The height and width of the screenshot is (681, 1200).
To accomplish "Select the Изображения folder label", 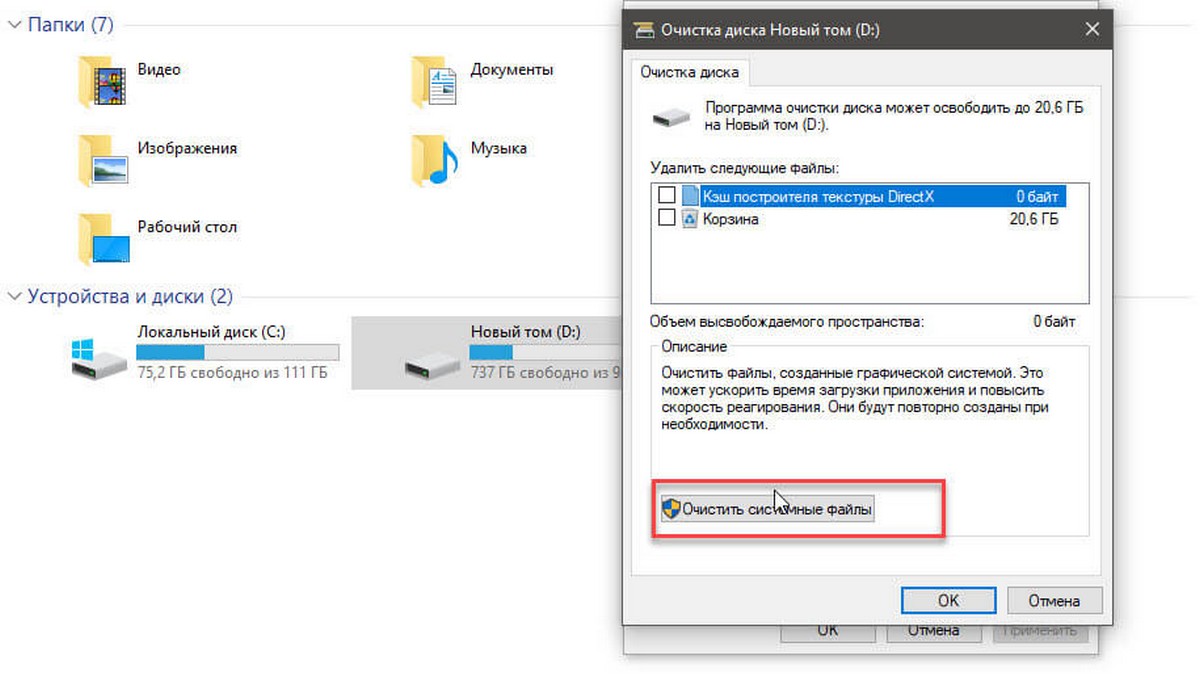I will click(x=187, y=148).
